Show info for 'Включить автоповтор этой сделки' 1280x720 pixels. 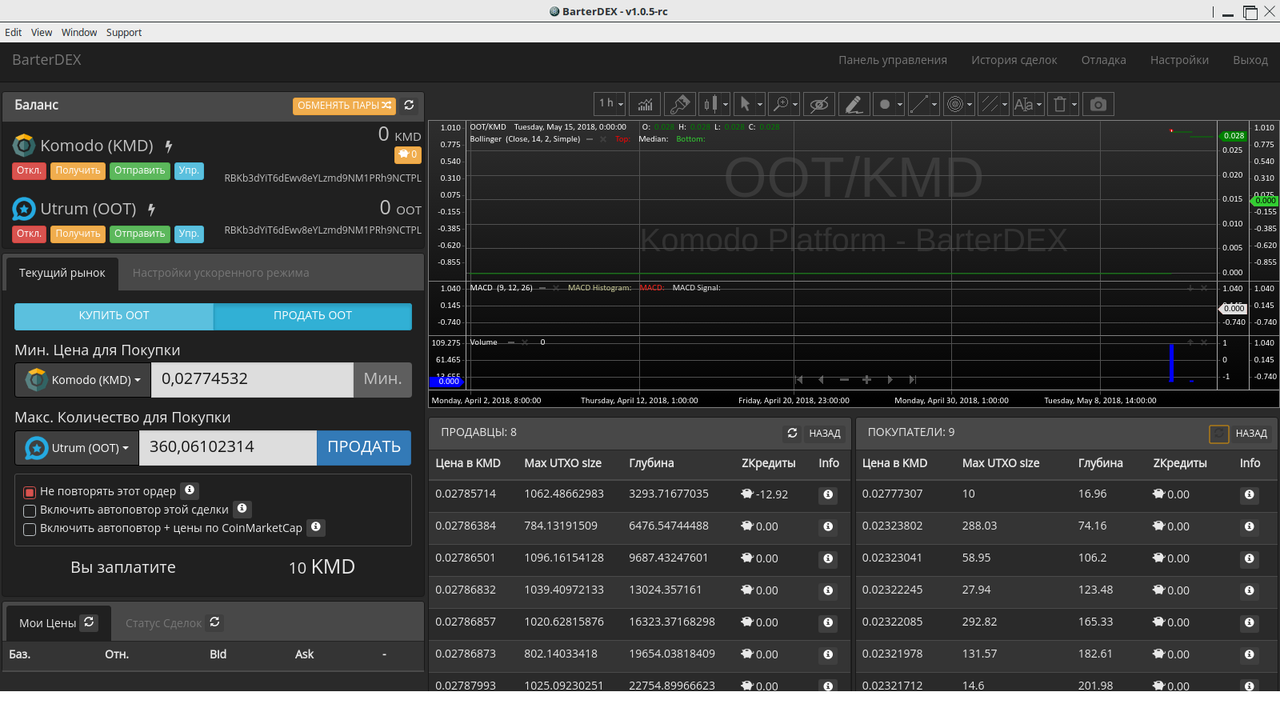[241, 509]
